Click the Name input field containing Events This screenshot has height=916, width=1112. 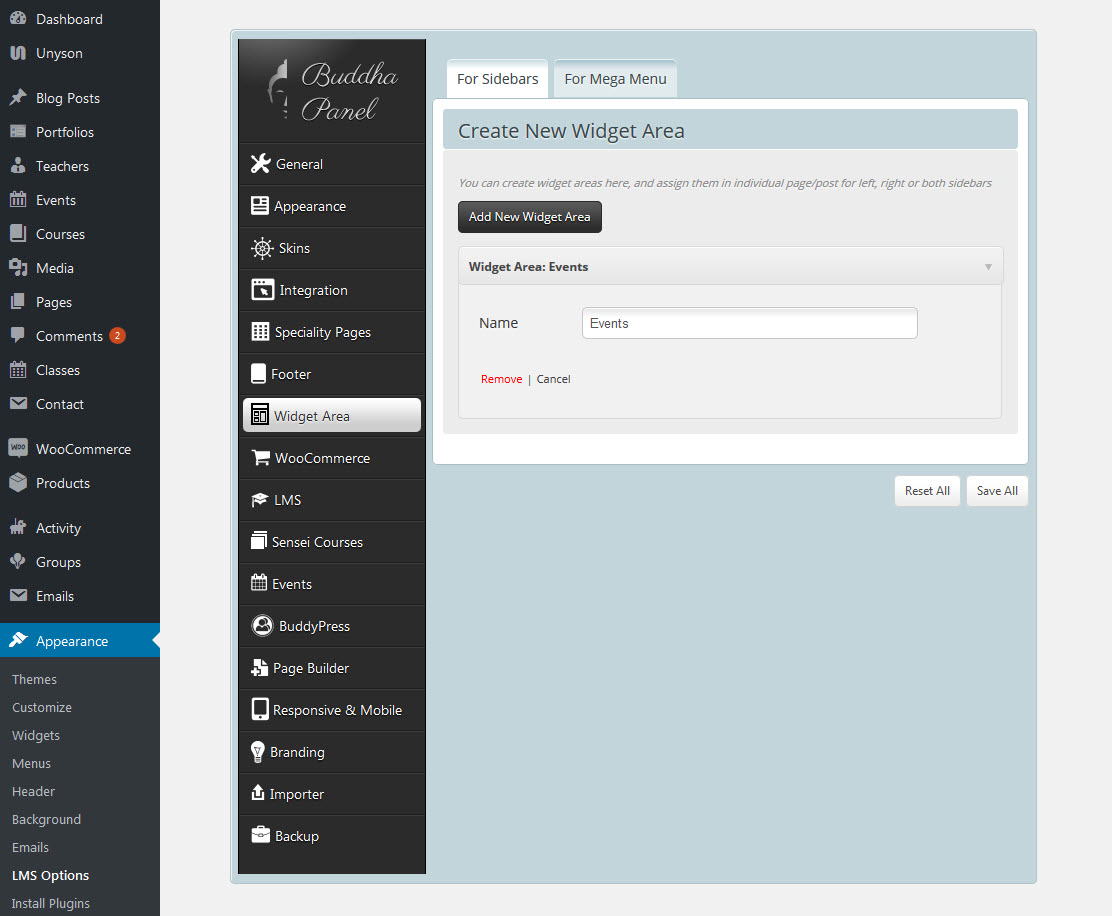pos(749,323)
